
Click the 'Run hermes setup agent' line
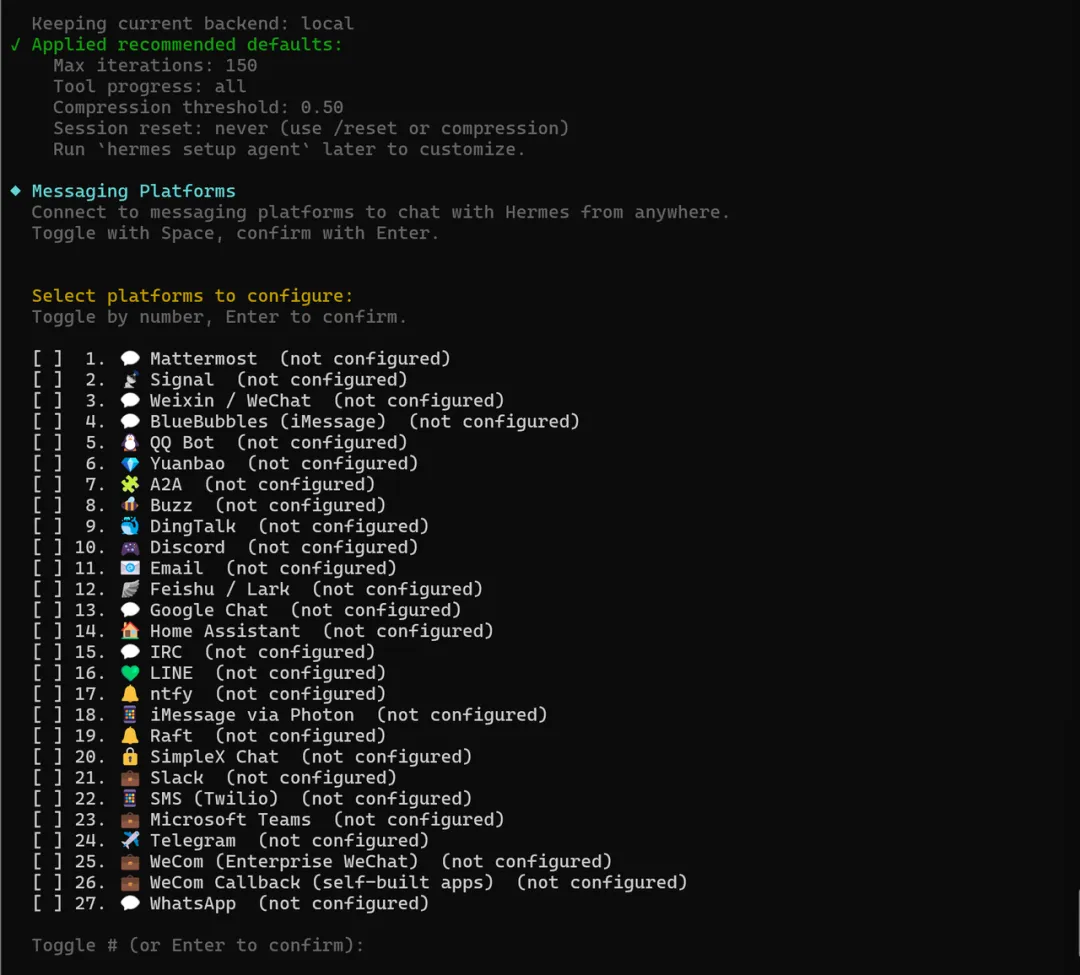[x=289, y=149]
